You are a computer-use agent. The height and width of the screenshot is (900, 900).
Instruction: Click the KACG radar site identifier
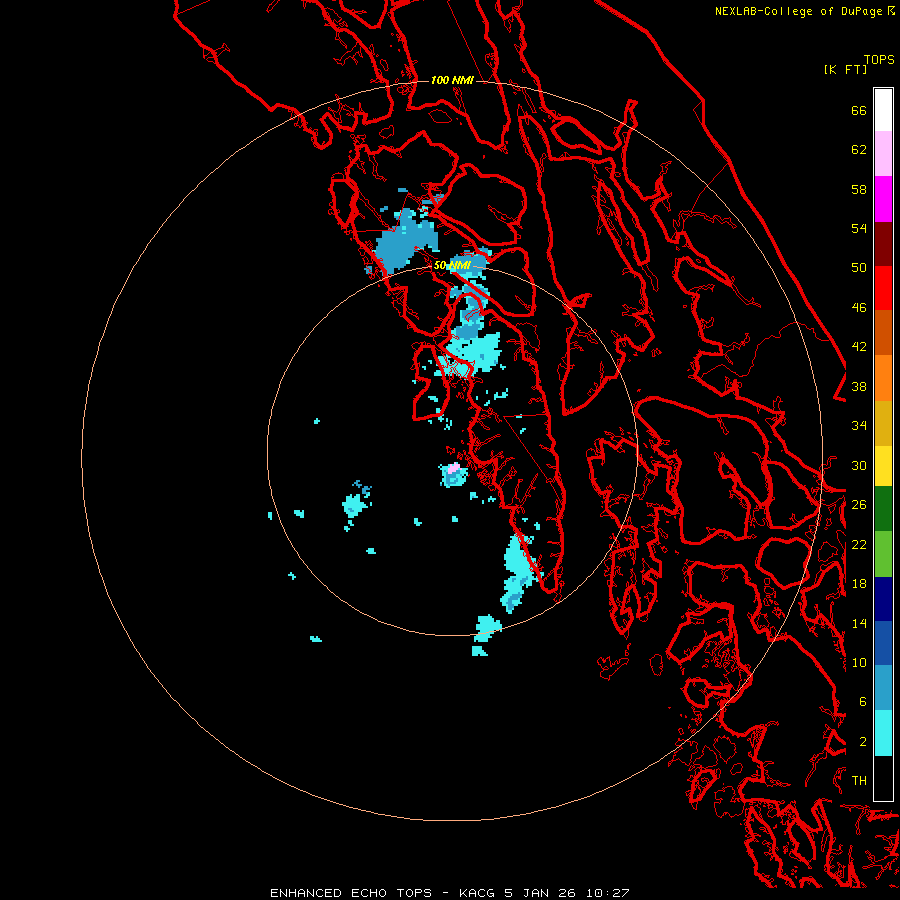(x=476, y=893)
